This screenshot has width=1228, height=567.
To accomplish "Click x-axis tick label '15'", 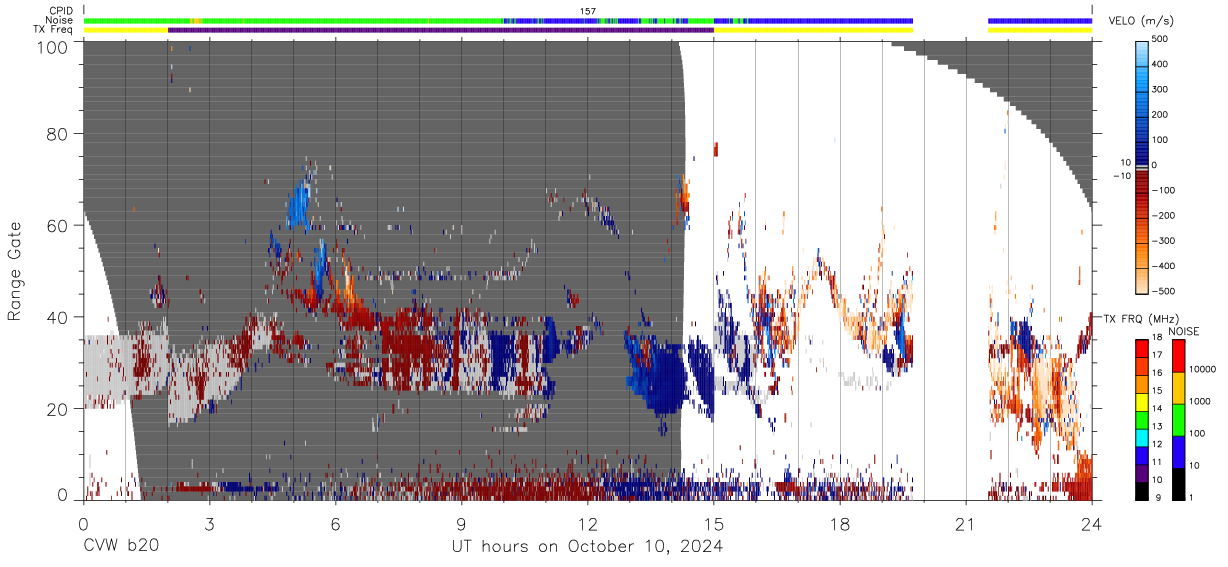I will [x=714, y=523].
